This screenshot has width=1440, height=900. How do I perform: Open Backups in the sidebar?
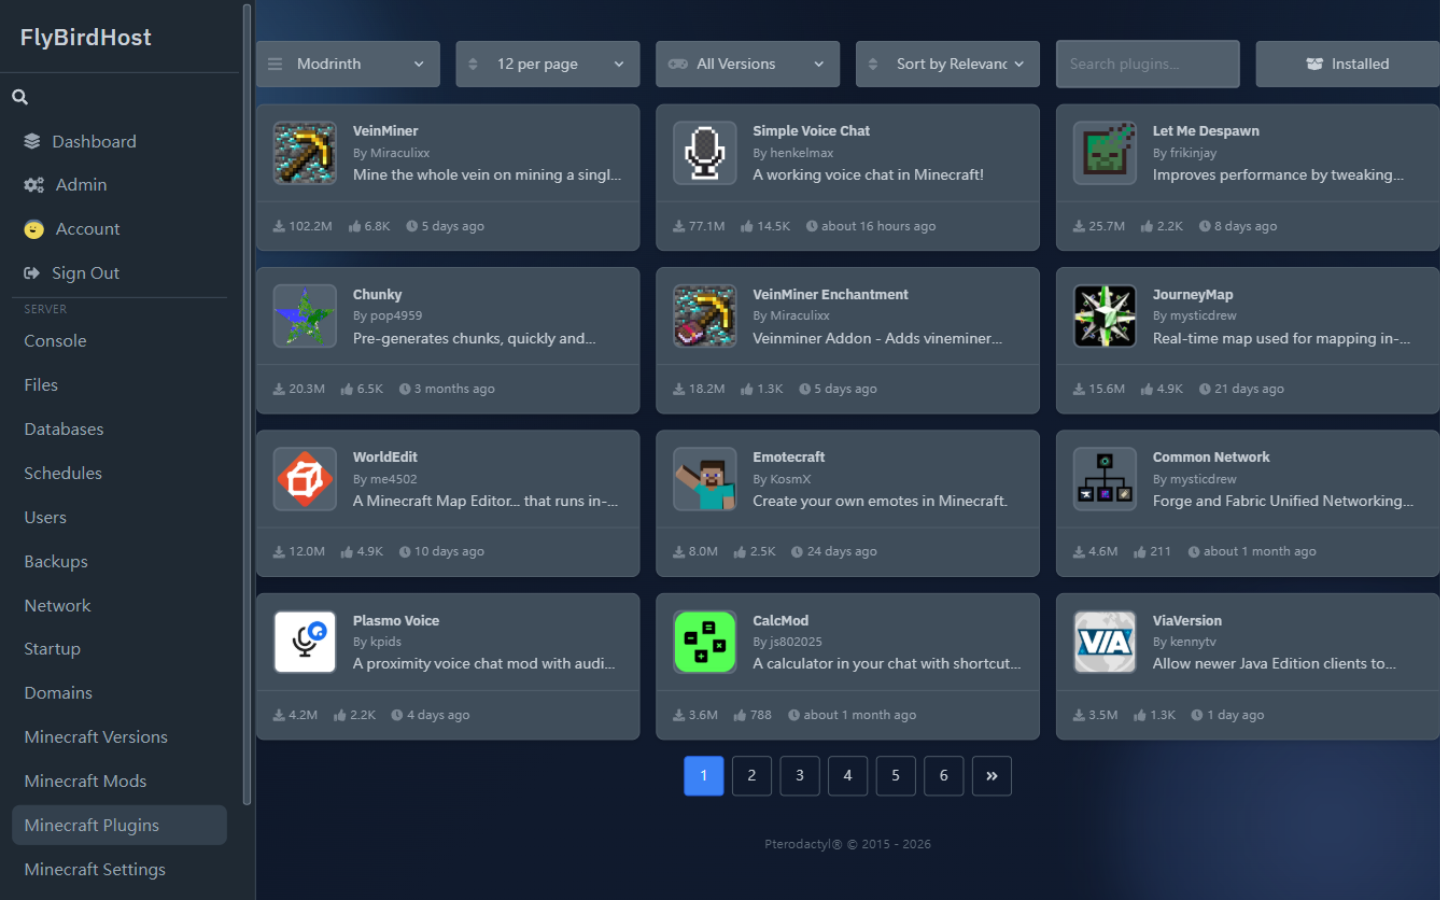[119, 561]
